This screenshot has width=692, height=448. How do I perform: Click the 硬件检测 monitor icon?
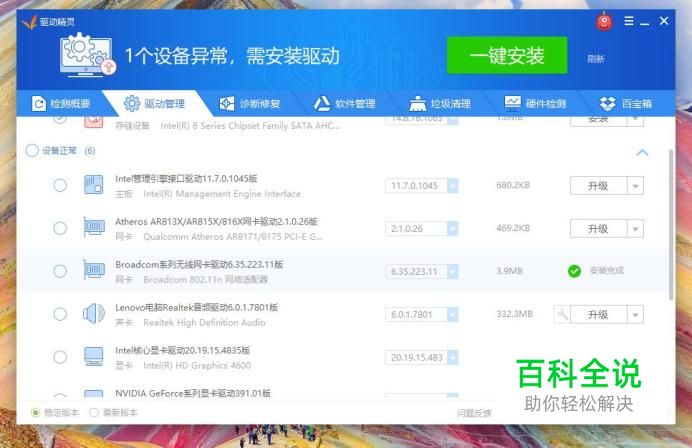pos(513,103)
